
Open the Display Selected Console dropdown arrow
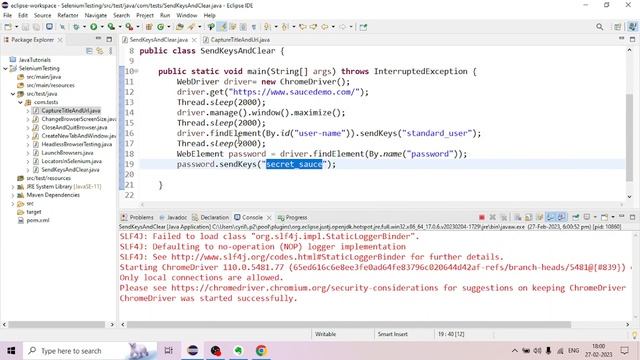pyautogui.click(x=595, y=217)
